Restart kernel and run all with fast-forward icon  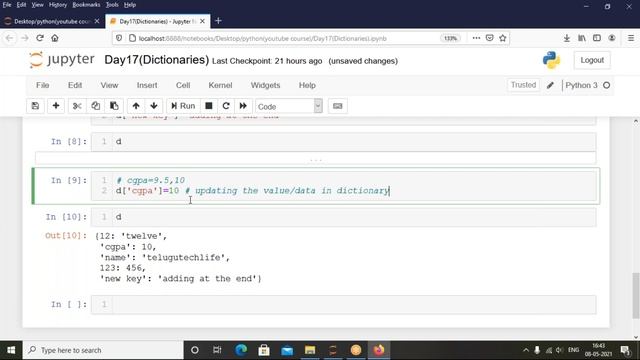click(x=243, y=106)
